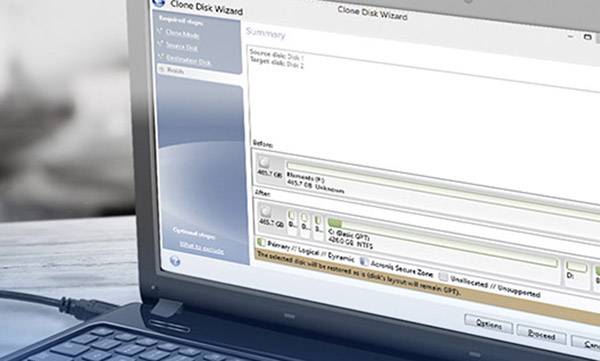The image size is (600, 361).
Task: Click the disk icon in Before layout
Action: click(x=264, y=162)
